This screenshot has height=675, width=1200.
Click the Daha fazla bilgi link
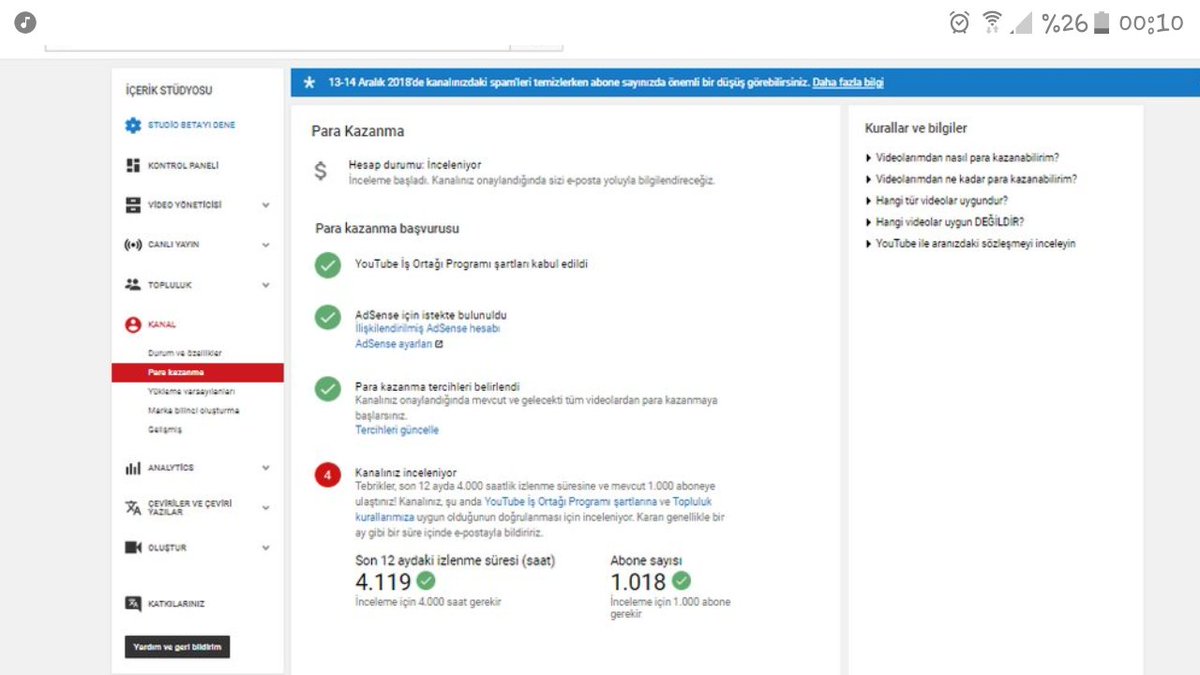848,82
